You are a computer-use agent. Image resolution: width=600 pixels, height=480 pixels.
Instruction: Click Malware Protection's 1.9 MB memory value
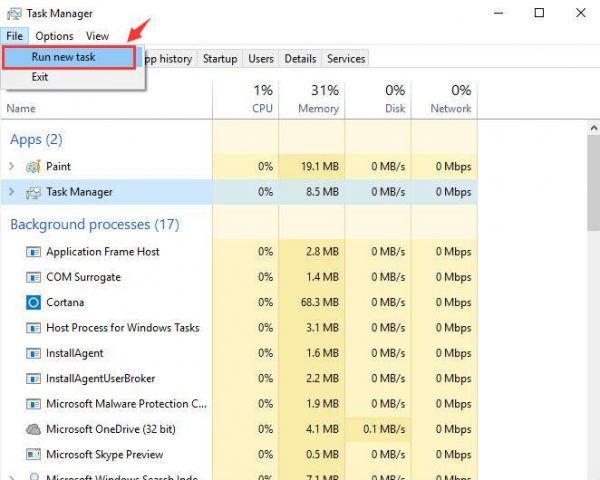pos(322,404)
